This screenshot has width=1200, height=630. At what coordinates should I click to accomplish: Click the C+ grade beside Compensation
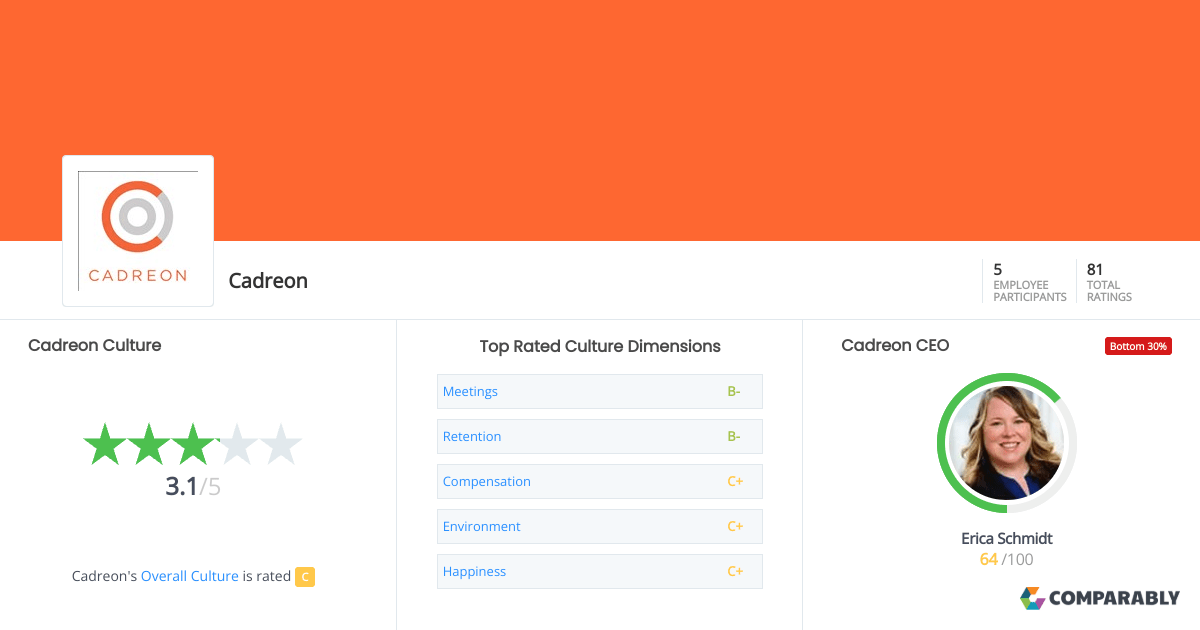[735, 481]
